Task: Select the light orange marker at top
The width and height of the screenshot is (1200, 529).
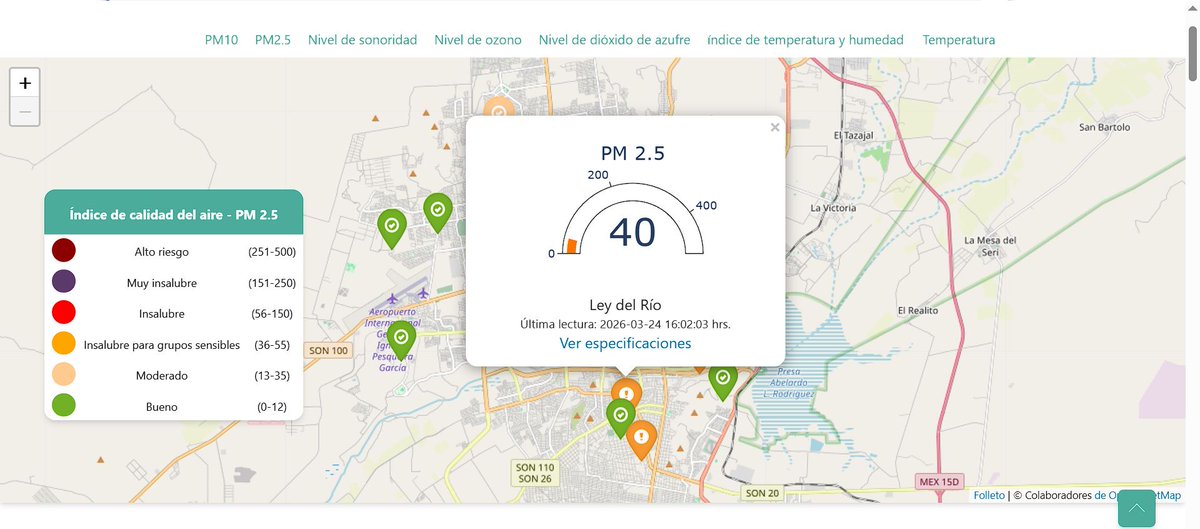Action: click(x=498, y=107)
